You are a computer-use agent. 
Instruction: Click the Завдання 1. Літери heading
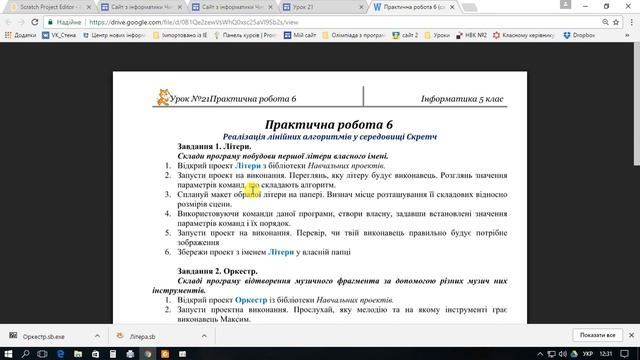[214, 147]
